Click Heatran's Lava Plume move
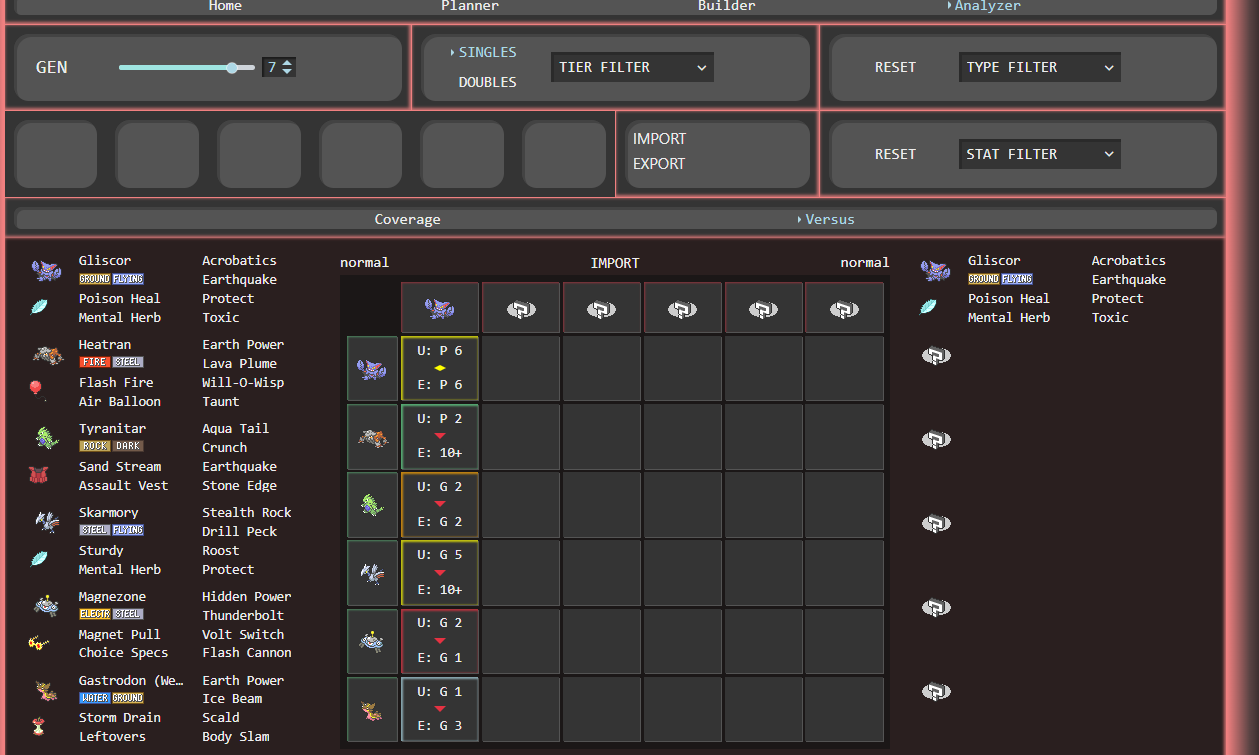 coord(239,363)
